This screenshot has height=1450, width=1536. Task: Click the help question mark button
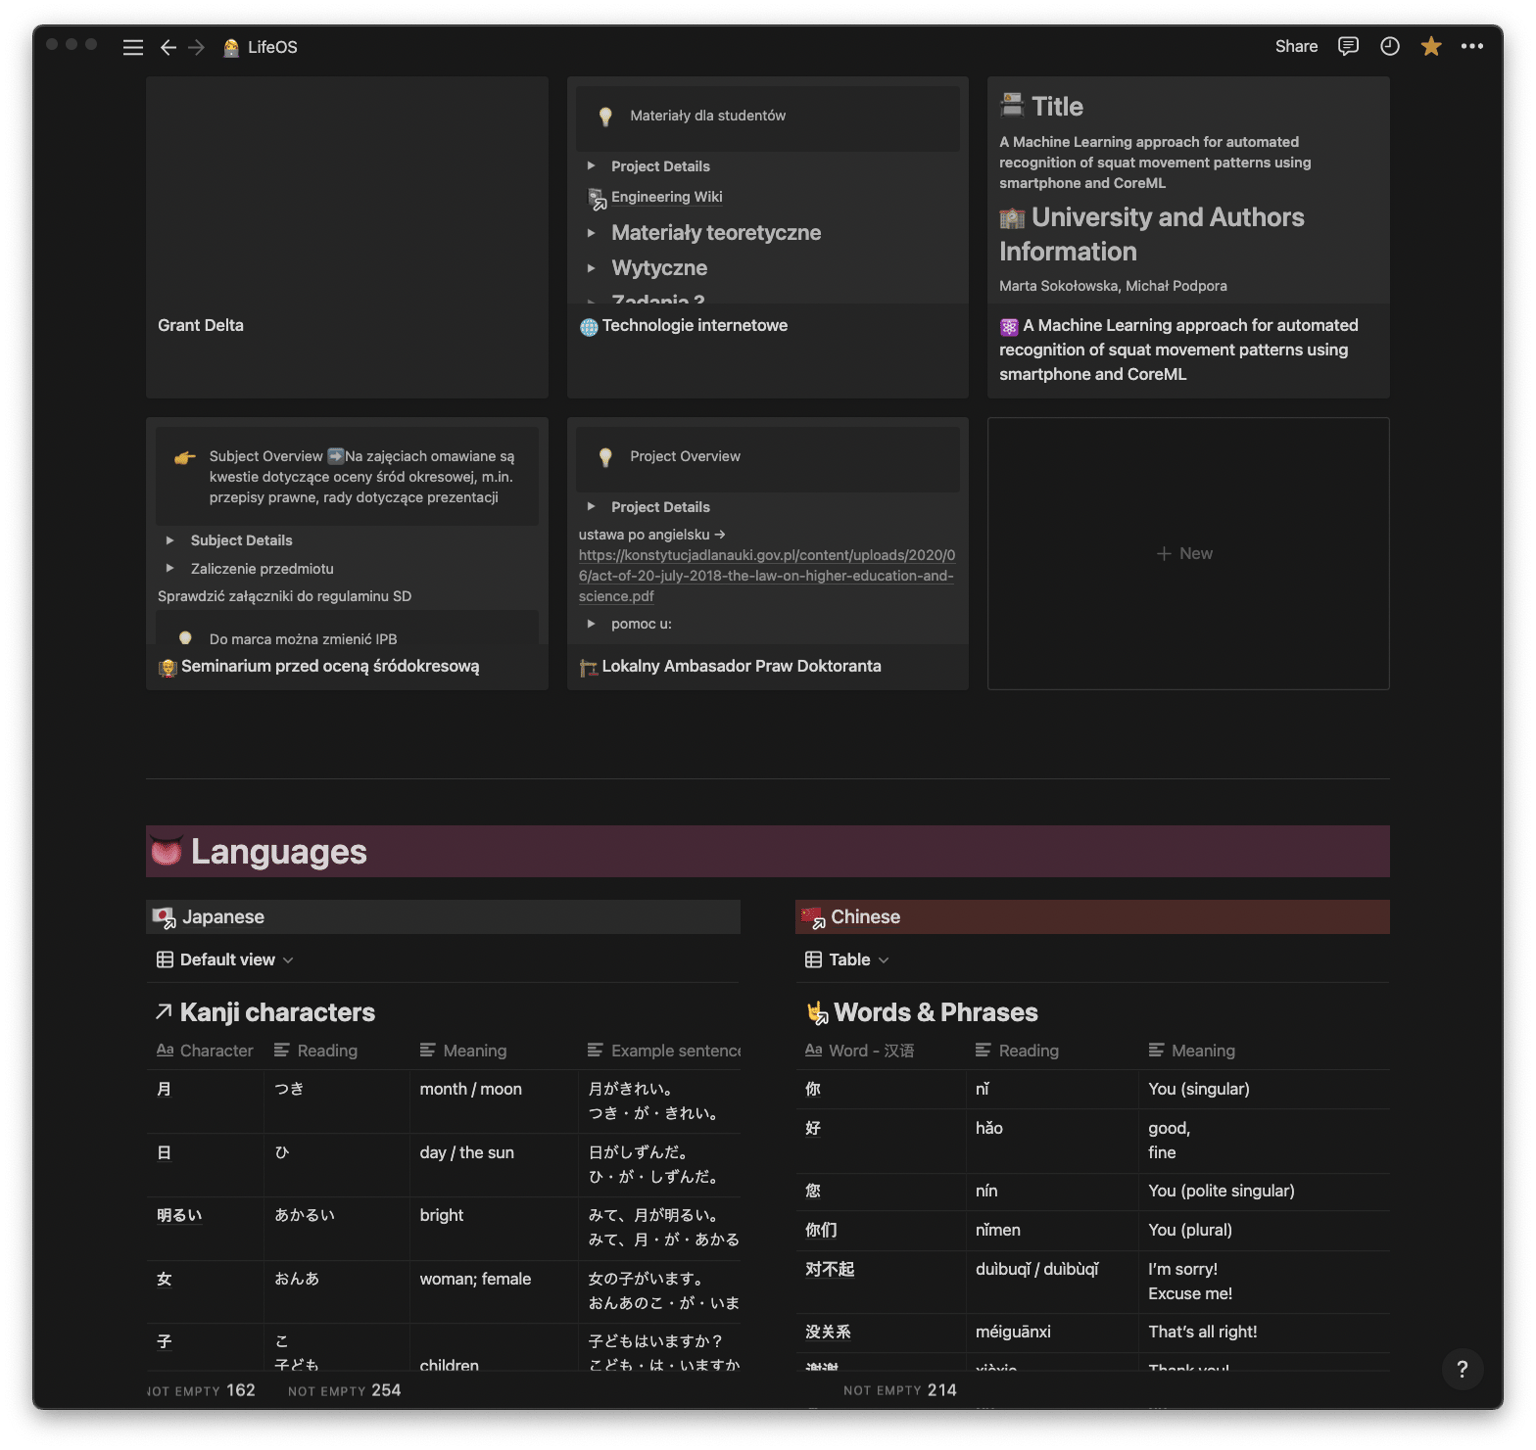(x=1462, y=1369)
